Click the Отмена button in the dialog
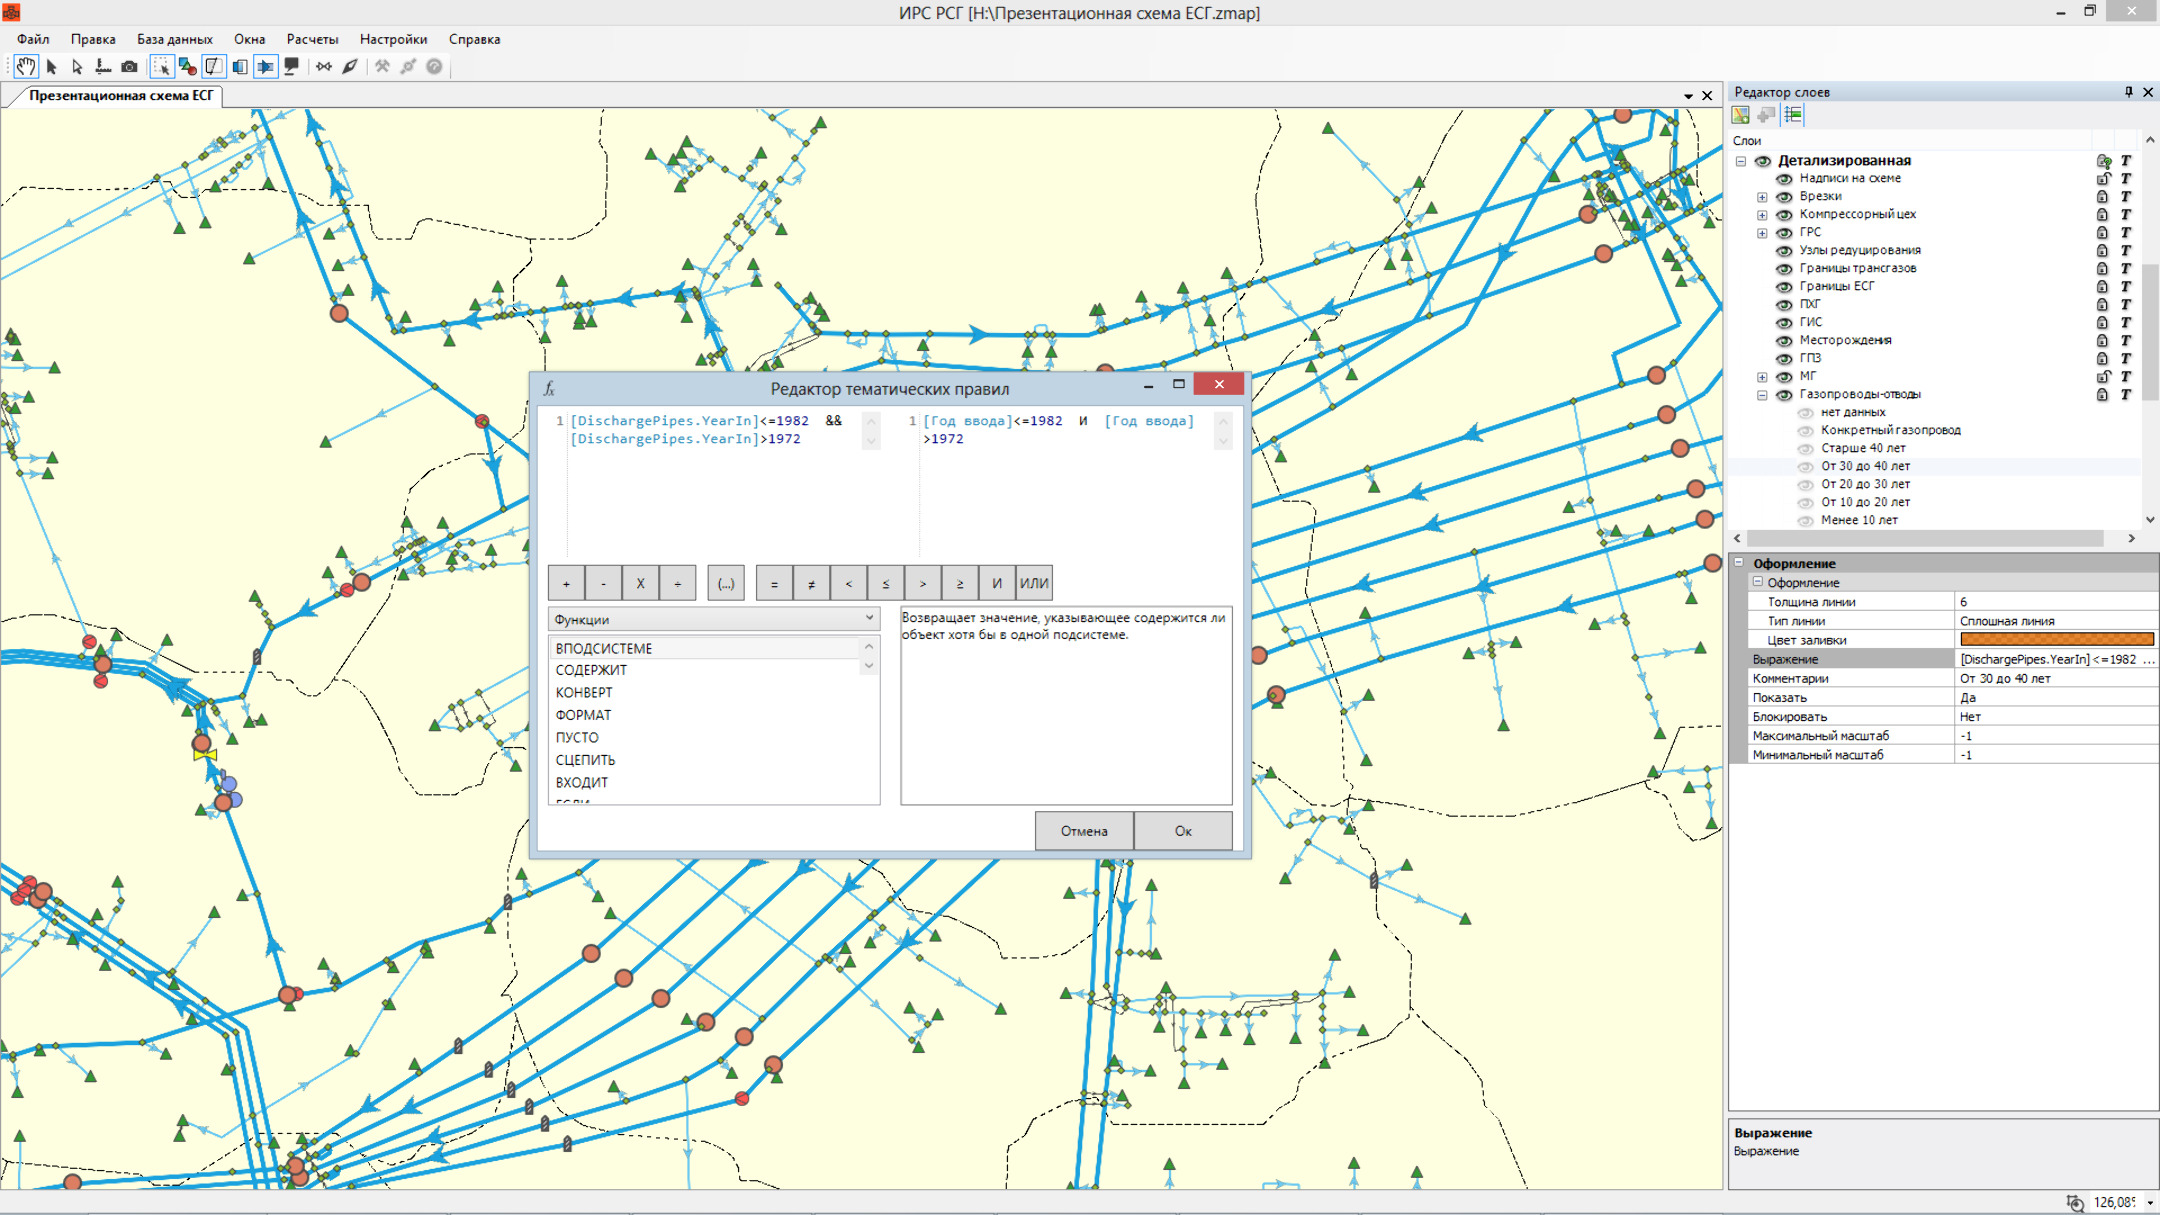The height and width of the screenshot is (1215, 2160). [x=1084, y=831]
